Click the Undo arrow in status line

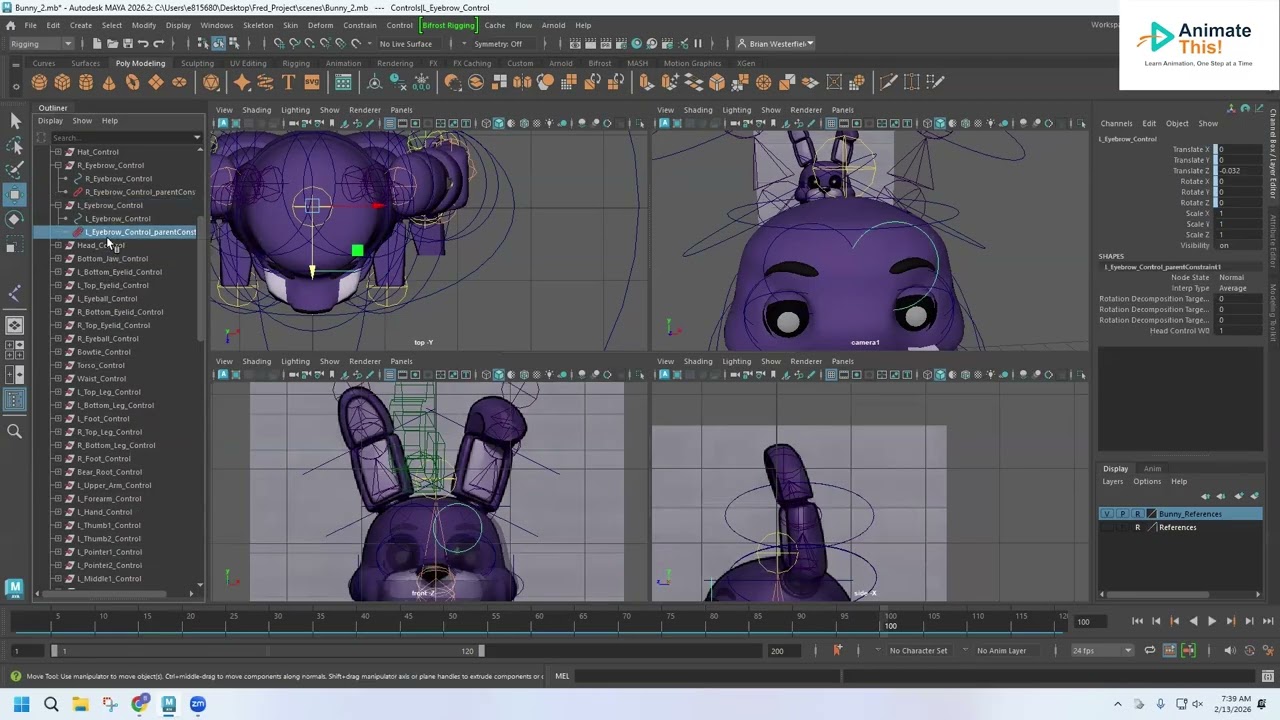143,43
